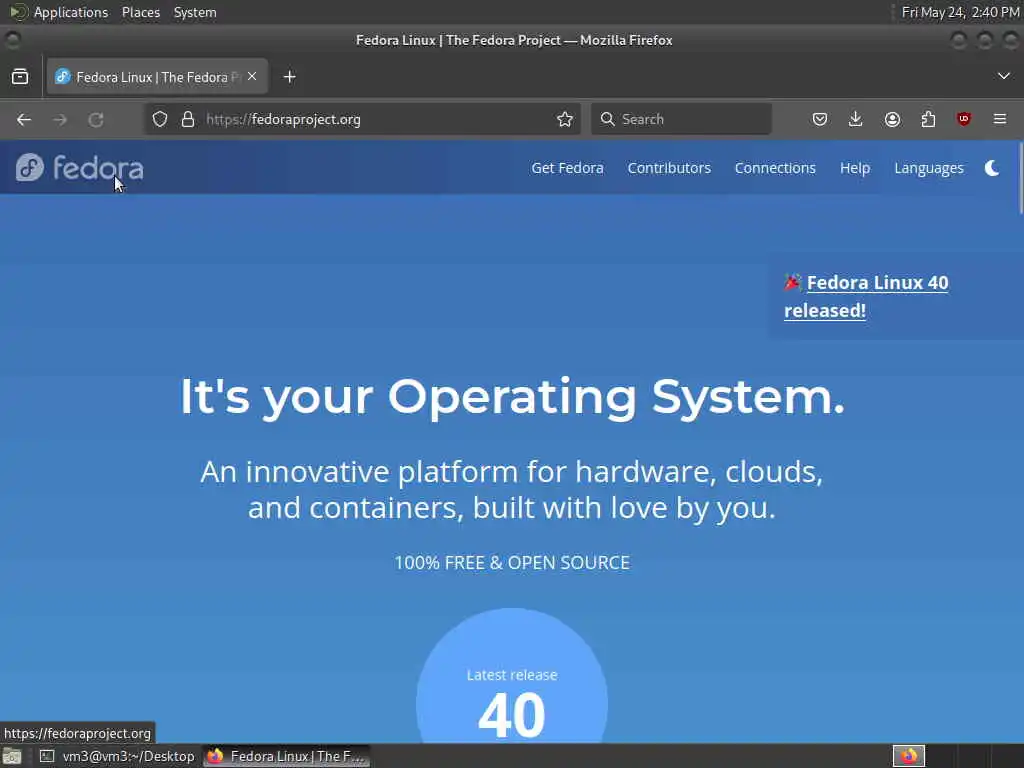Screen dimensions: 1024x768
Task: Open the Applications menu
Action: coord(71,12)
